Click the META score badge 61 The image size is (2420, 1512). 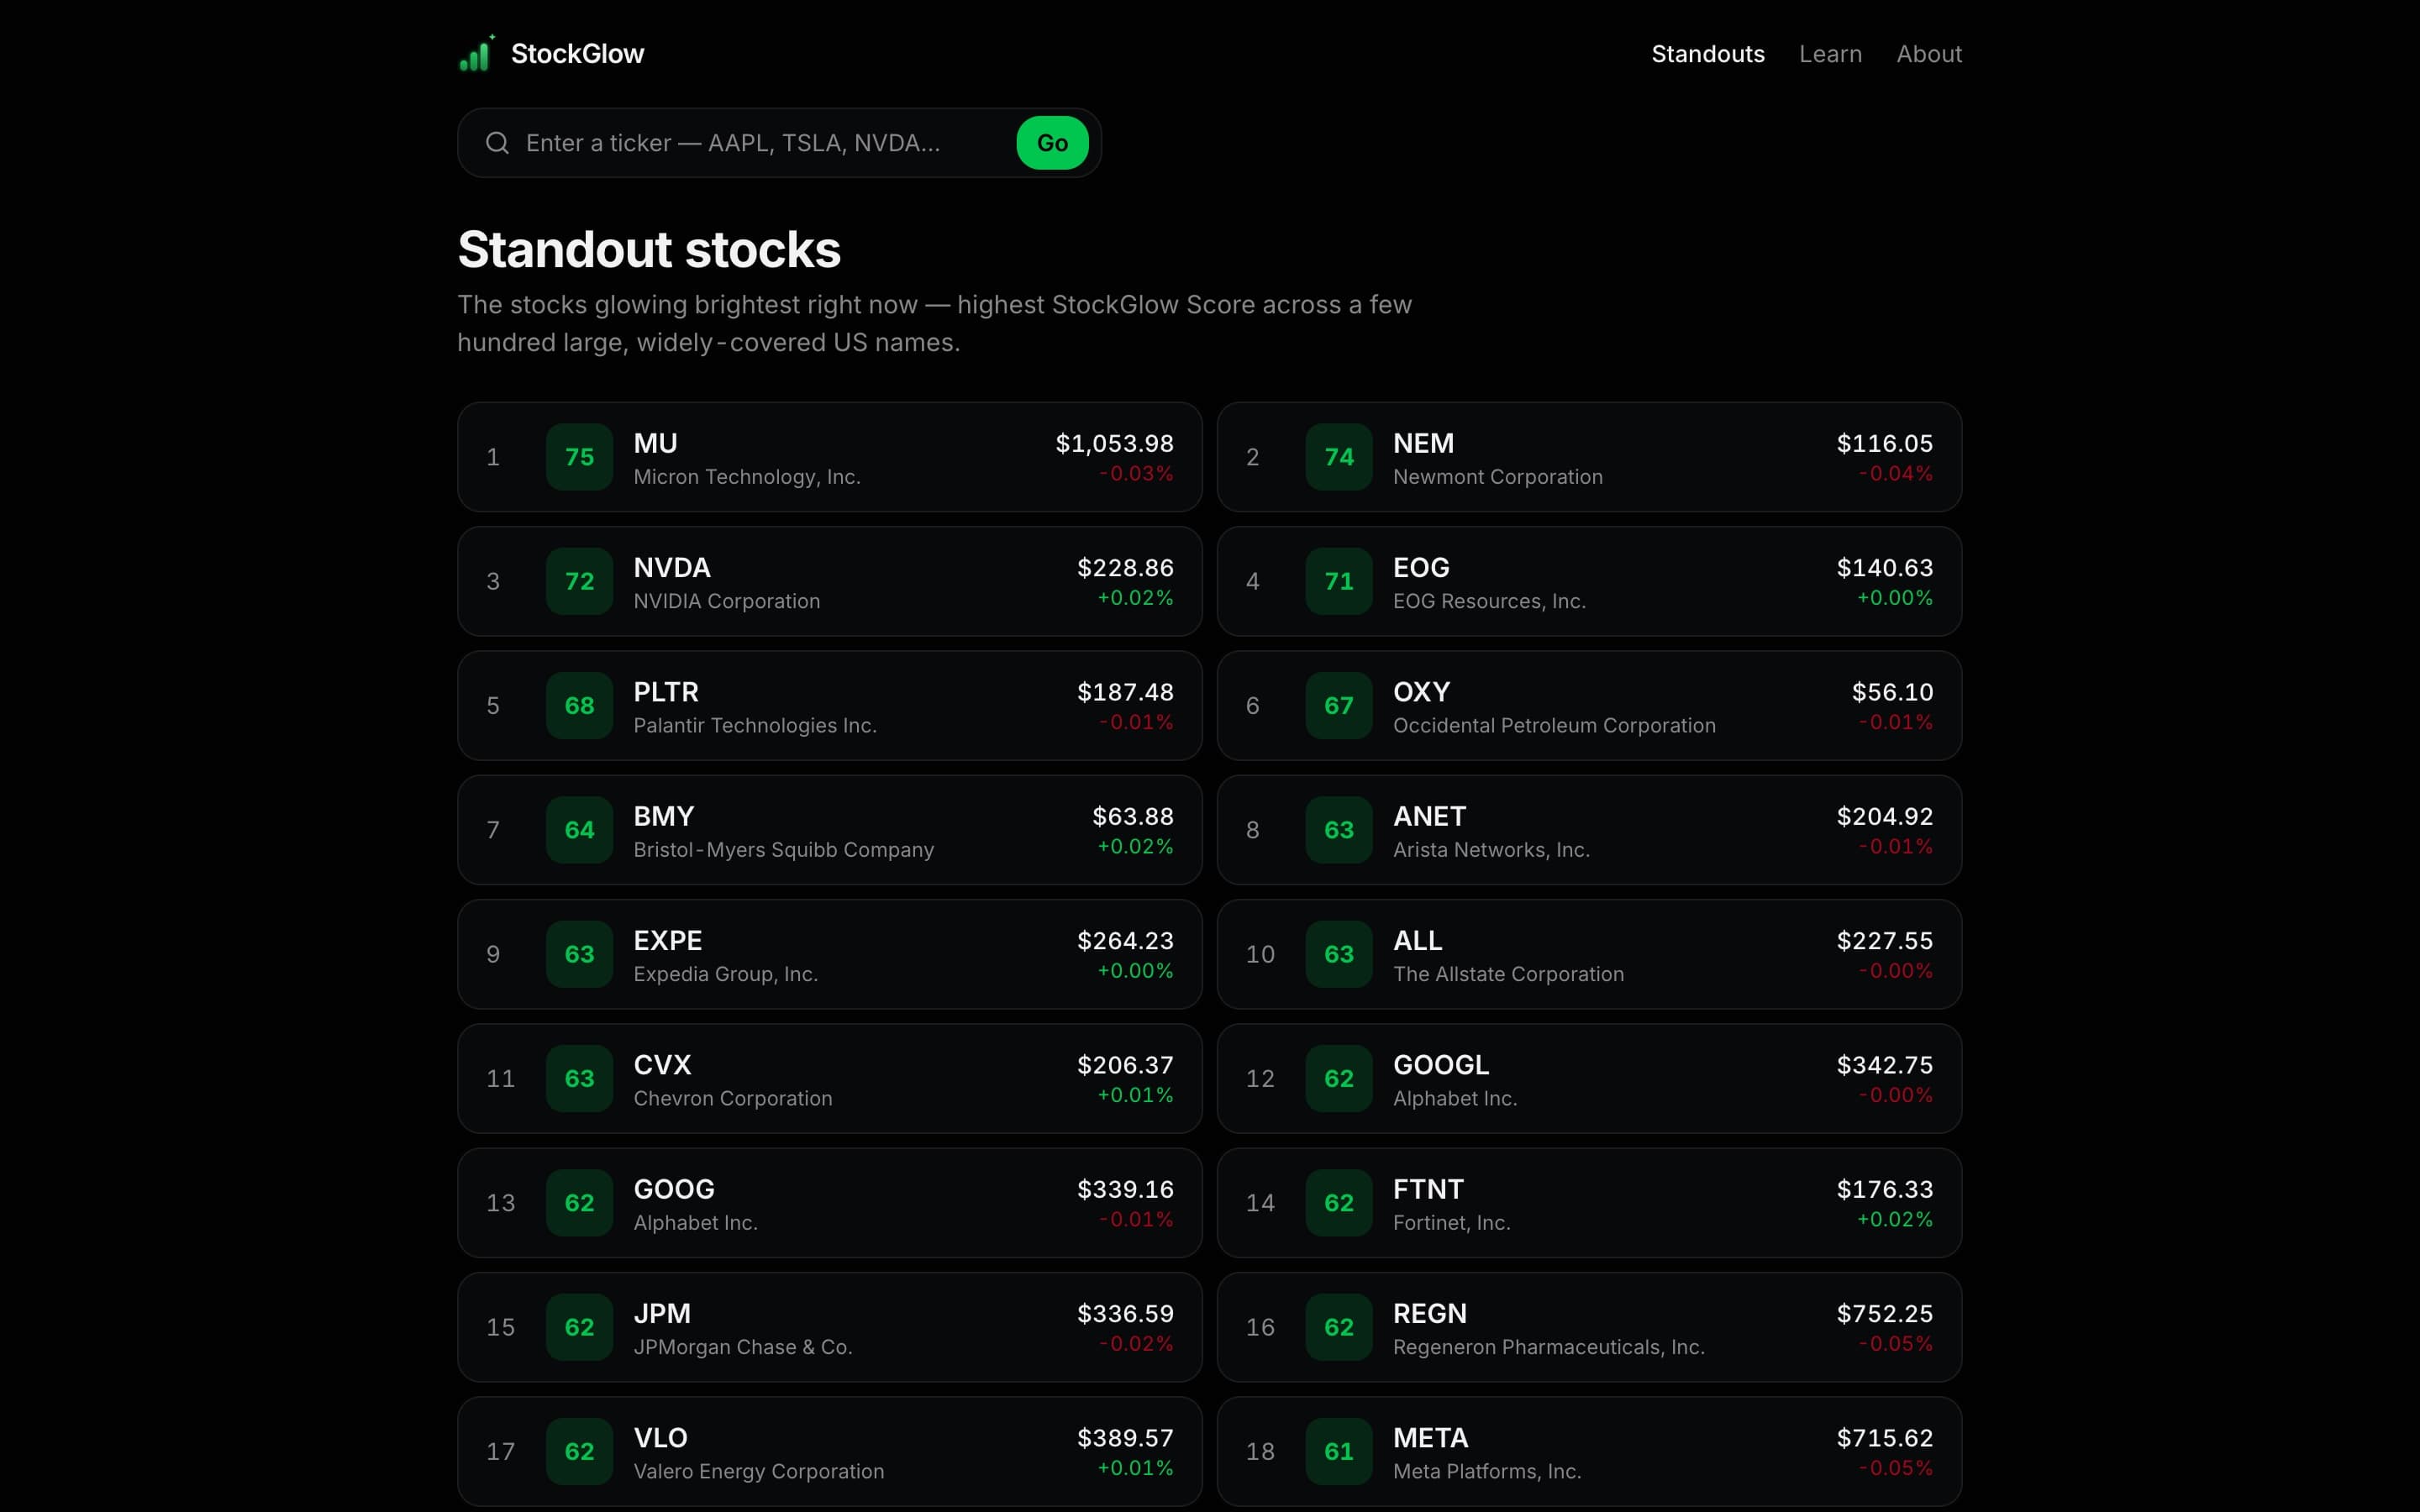pyautogui.click(x=1339, y=1452)
